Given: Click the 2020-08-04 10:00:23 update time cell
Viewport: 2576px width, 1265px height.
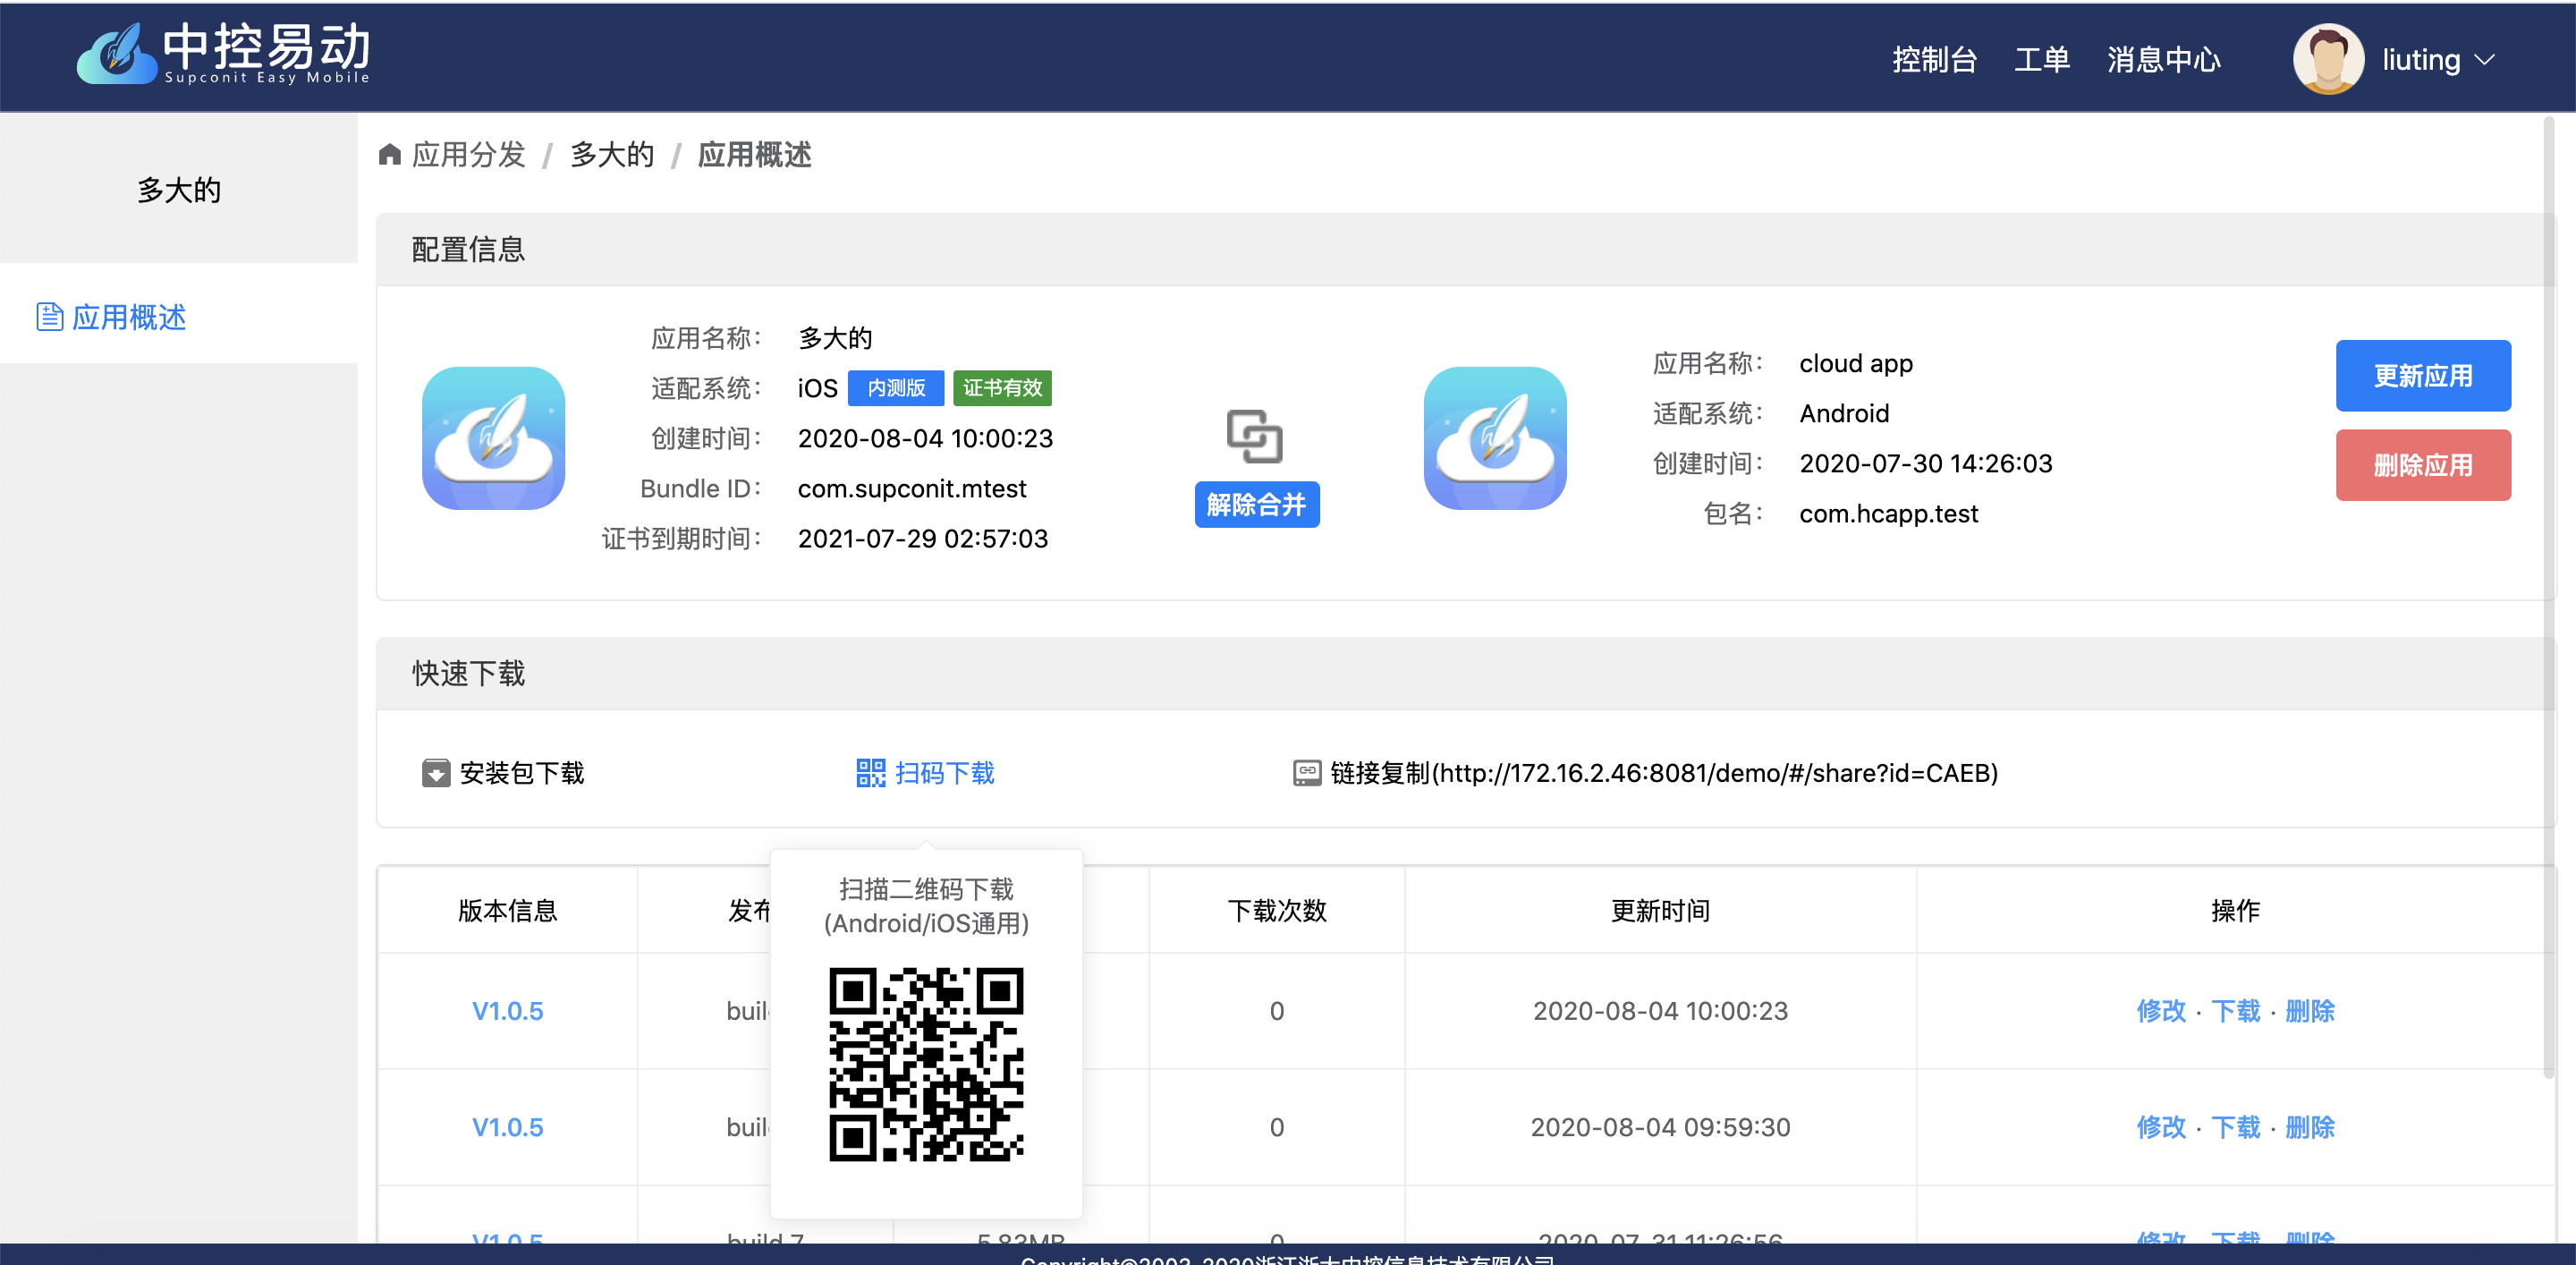Looking at the screenshot, I should pyautogui.click(x=1660, y=1011).
